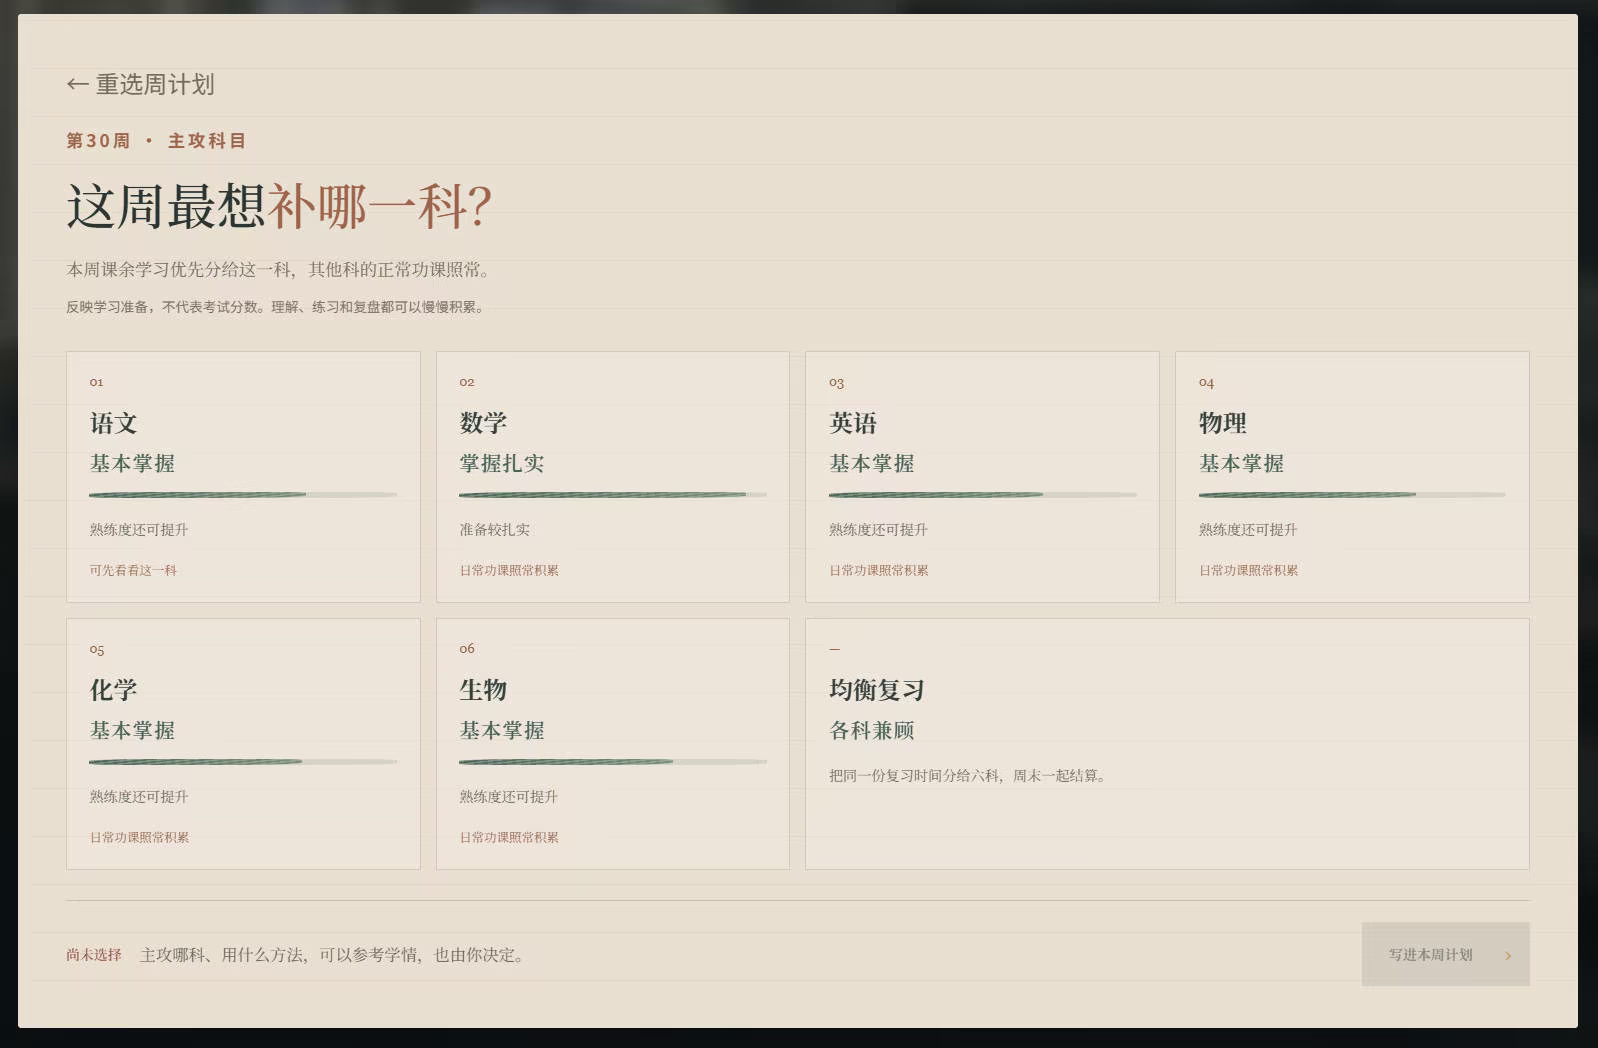Click the heading 这周最想补哪一科?

click(x=279, y=207)
